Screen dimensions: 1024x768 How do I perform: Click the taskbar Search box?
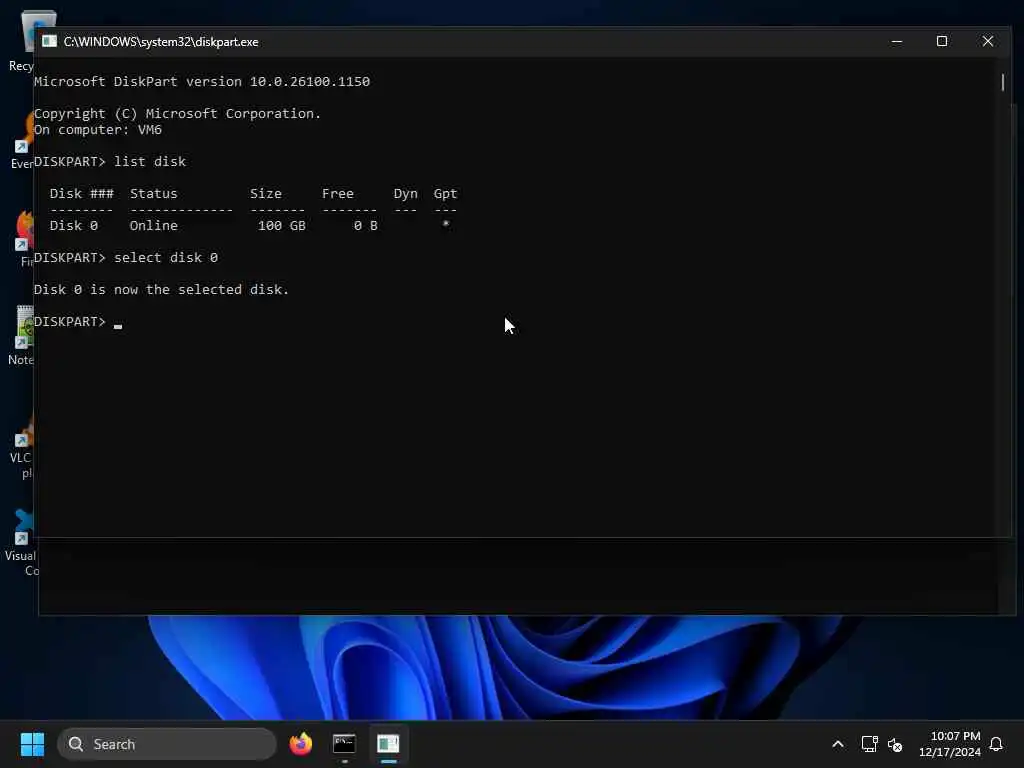[167, 744]
